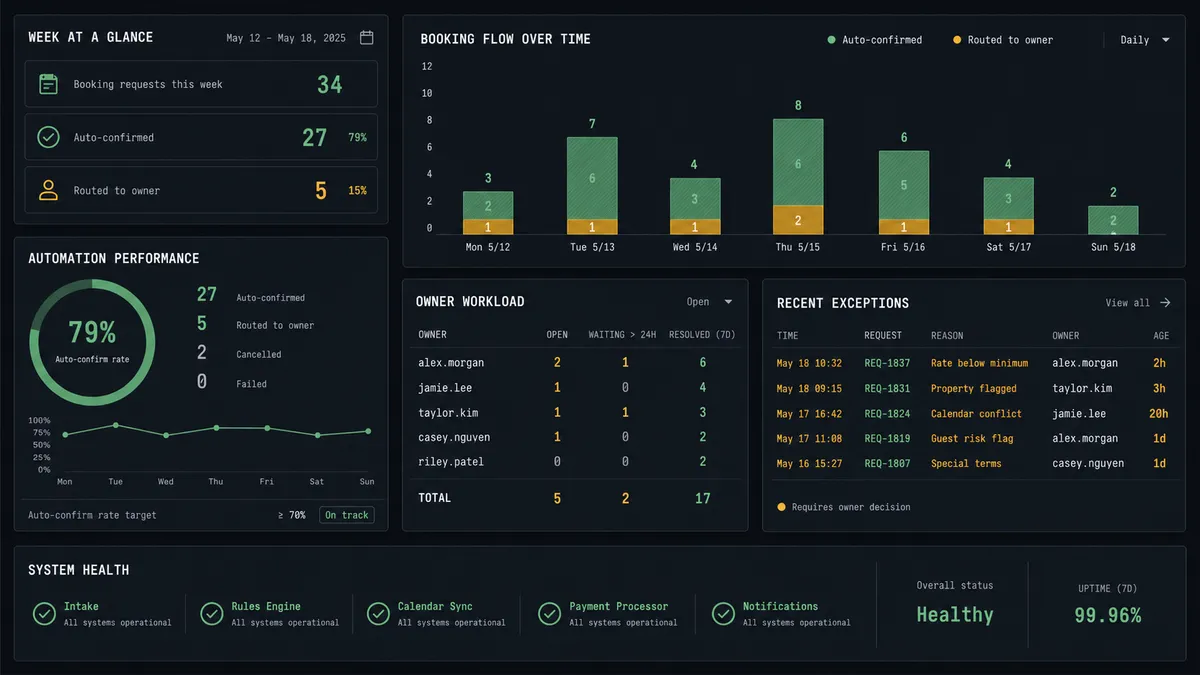Click the 99.96% uptime value
Image resolution: width=1200 pixels, height=675 pixels.
click(1107, 616)
